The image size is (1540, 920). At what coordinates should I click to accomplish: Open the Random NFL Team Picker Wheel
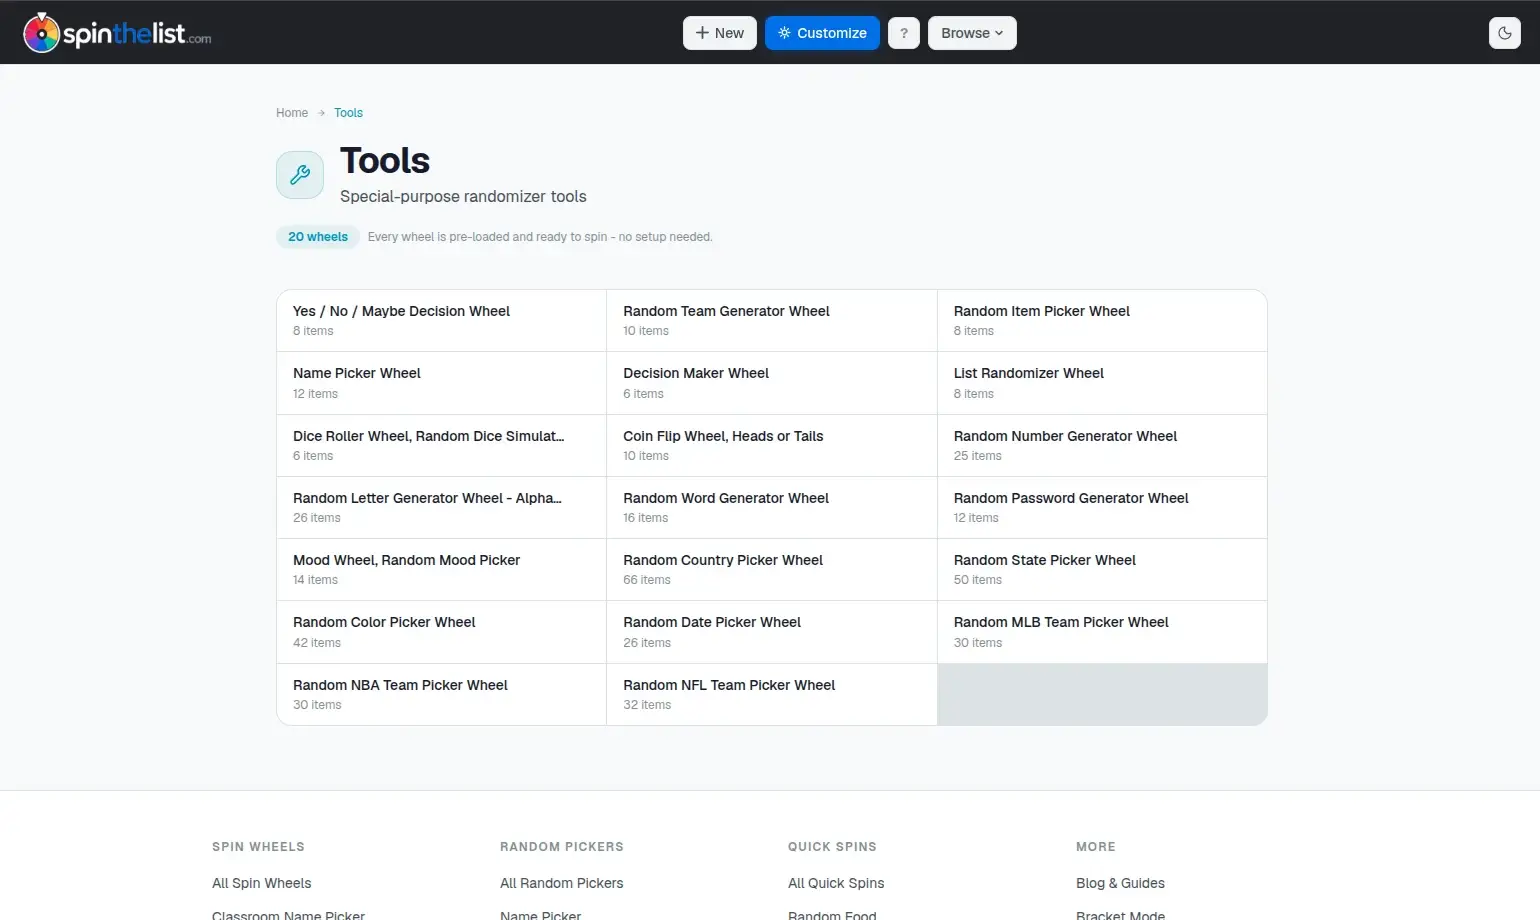click(772, 695)
